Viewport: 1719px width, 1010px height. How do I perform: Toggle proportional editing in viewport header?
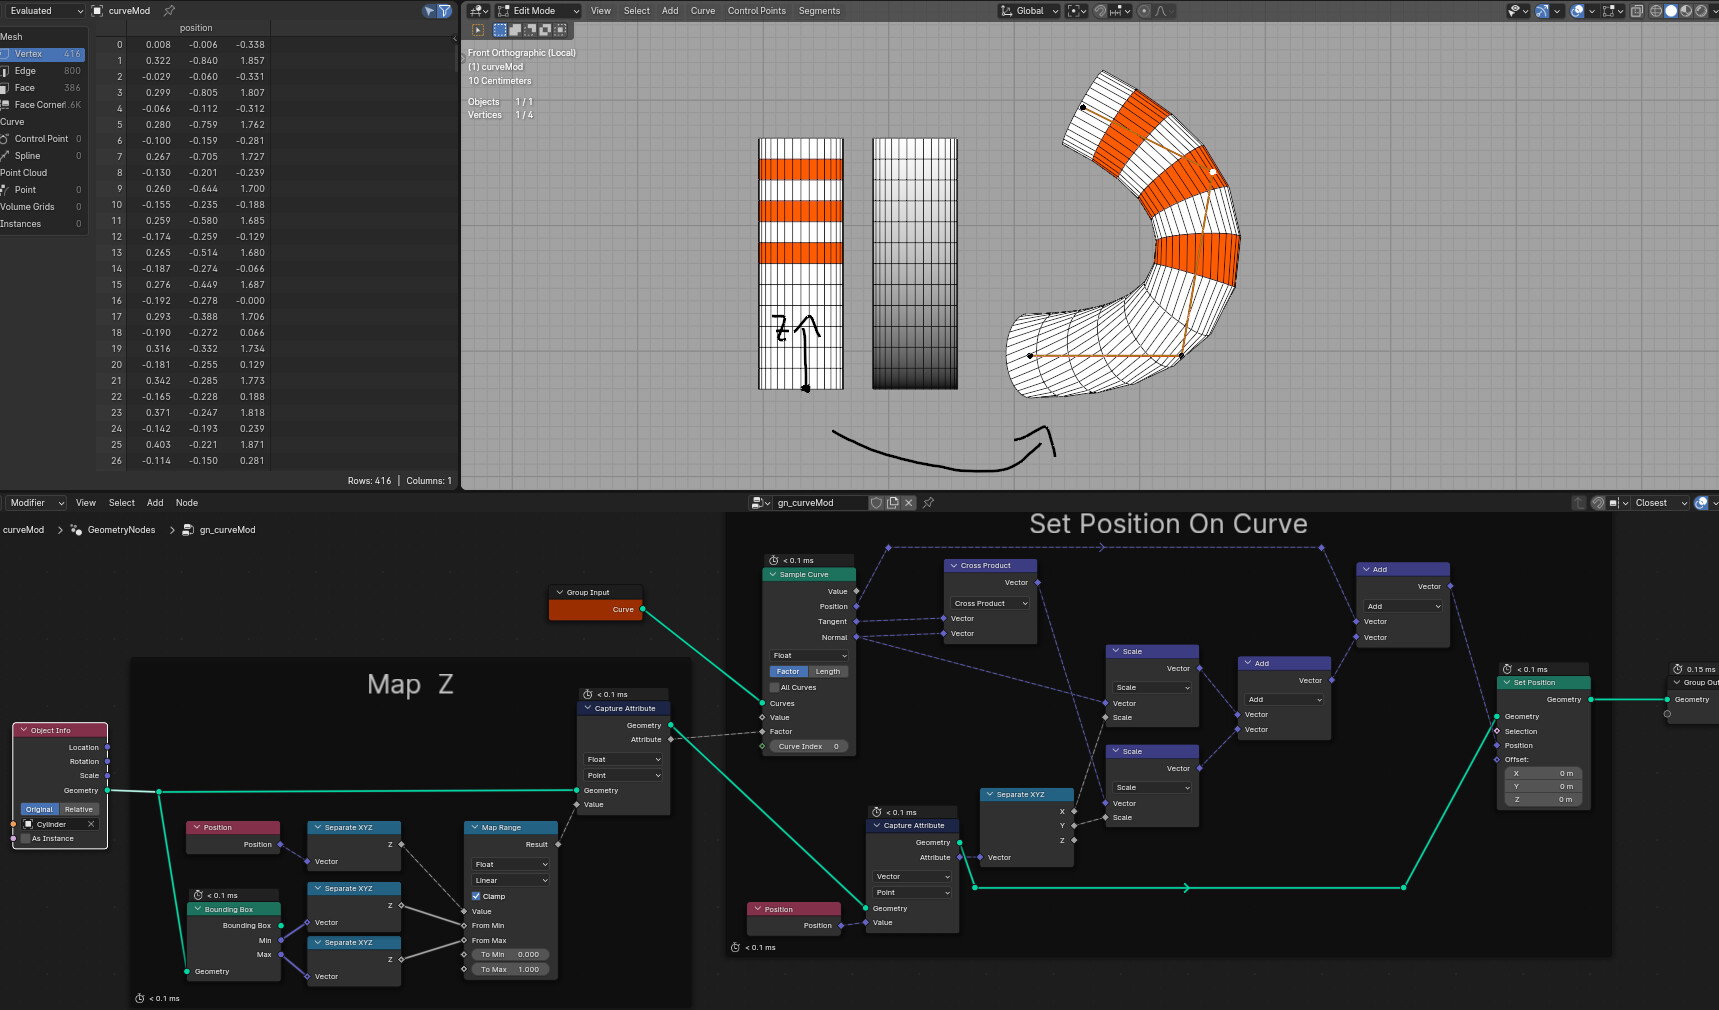point(1145,11)
